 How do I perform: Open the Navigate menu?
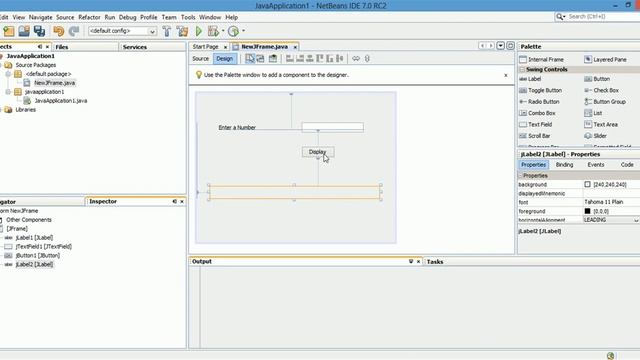tap(40, 18)
